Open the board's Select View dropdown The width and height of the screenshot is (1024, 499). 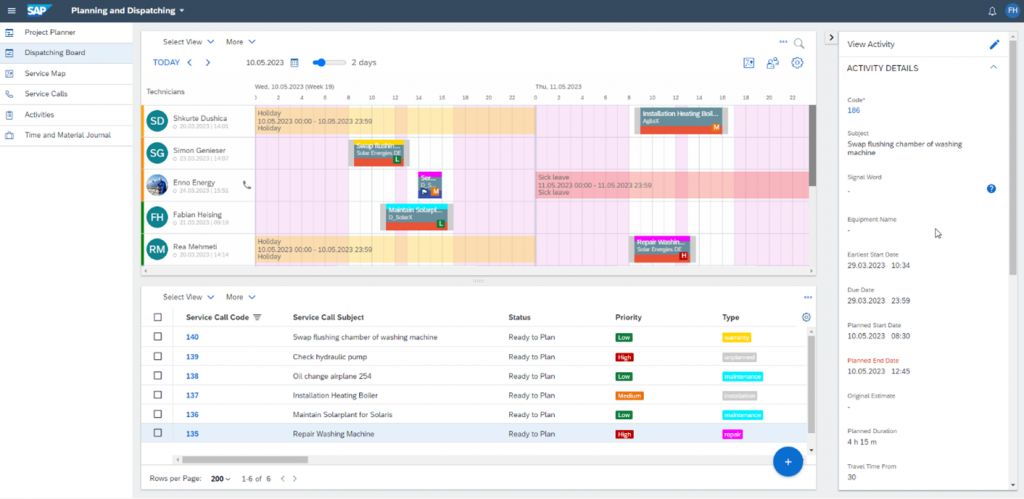(x=188, y=42)
